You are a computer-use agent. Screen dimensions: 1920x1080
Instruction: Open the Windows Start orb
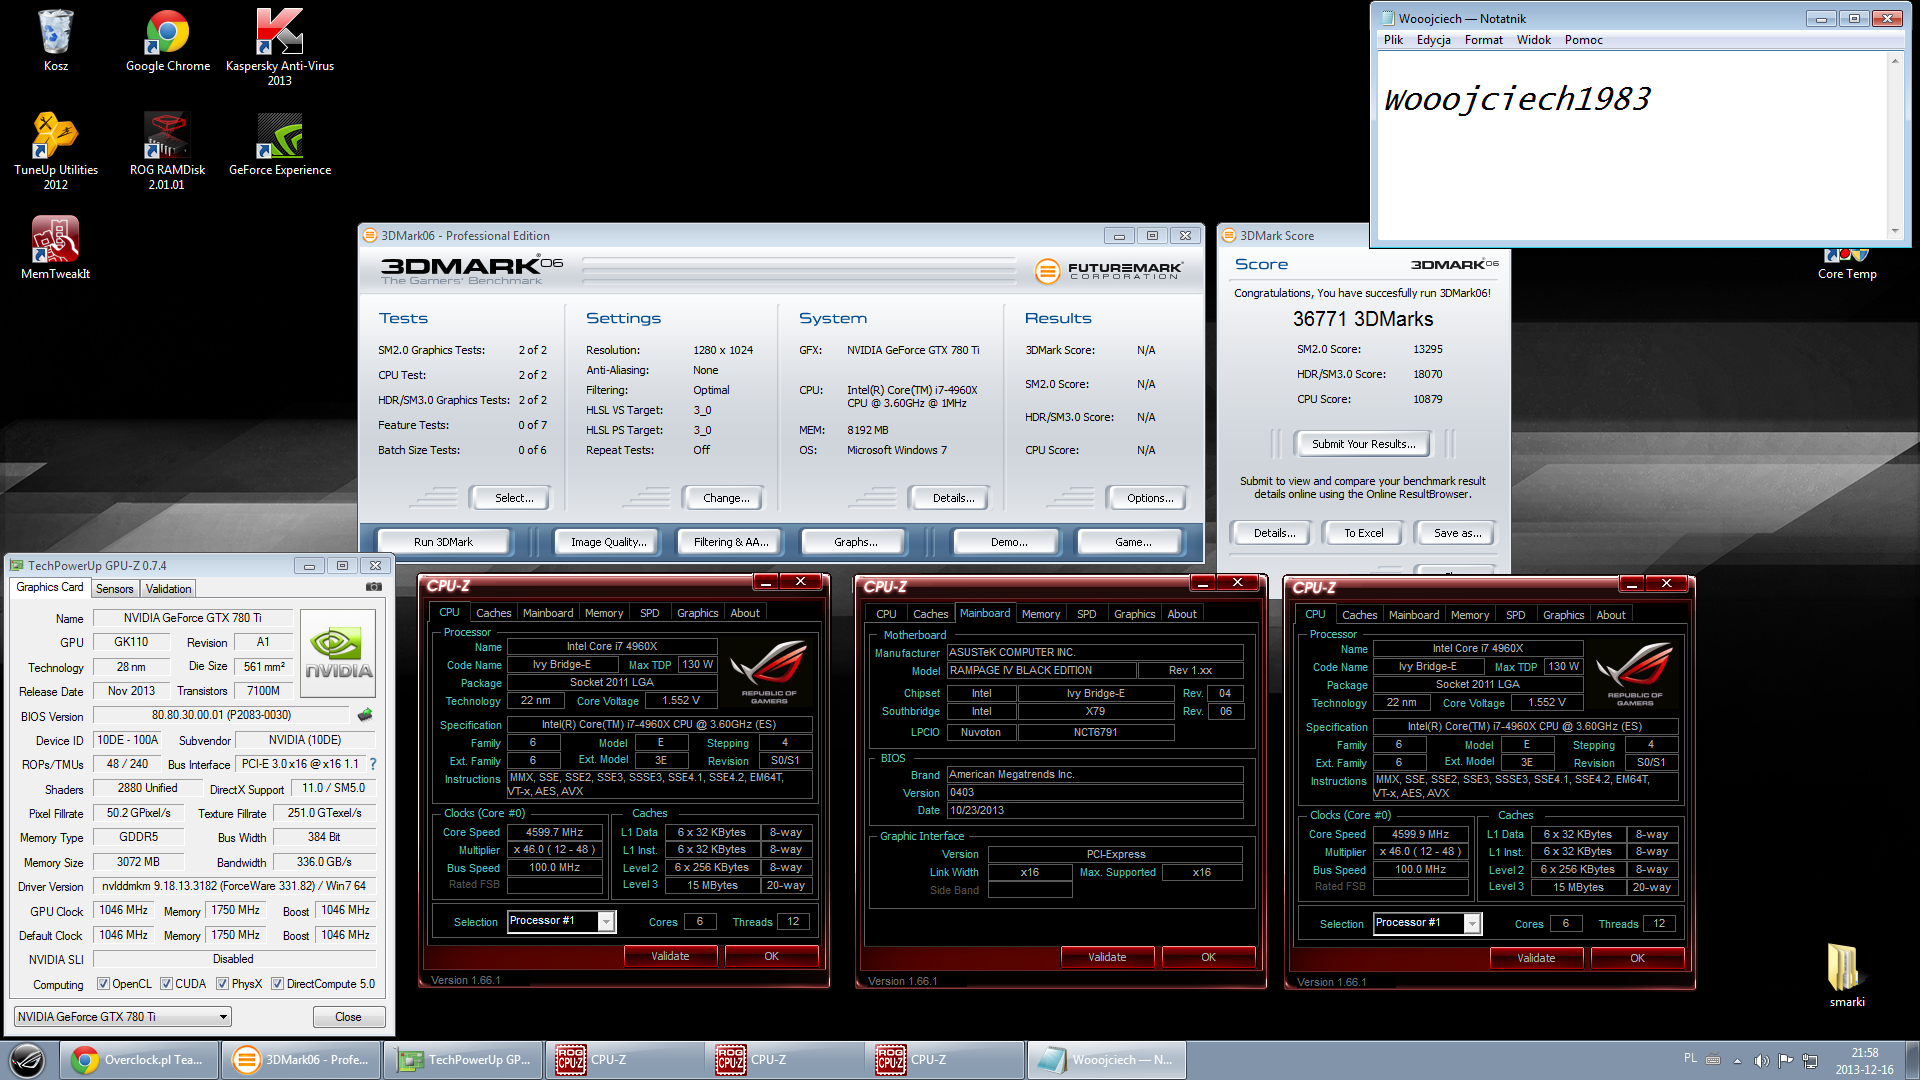(x=27, y=1060)
